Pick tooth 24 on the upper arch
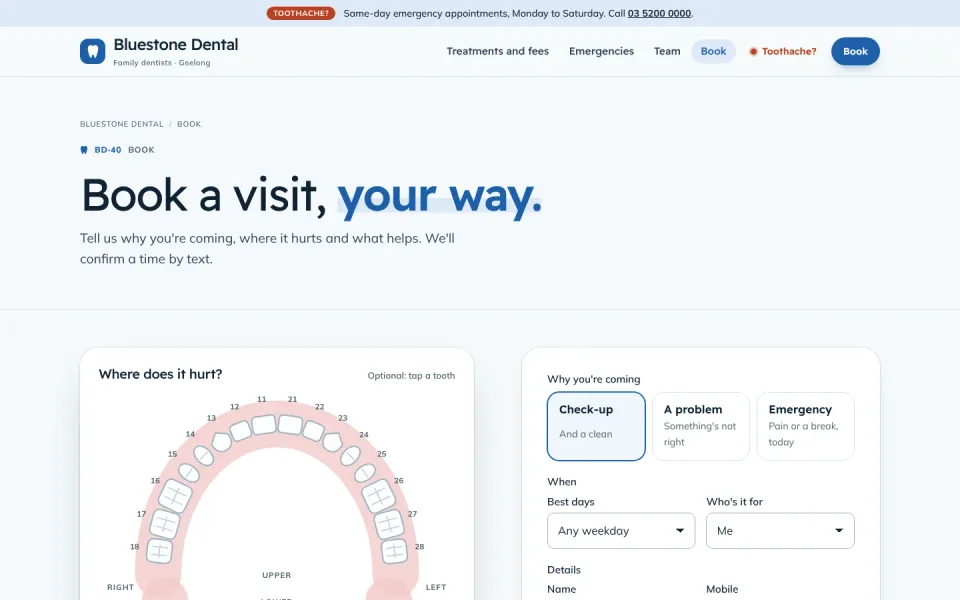960x600 pixels. (x=350, y=456)
